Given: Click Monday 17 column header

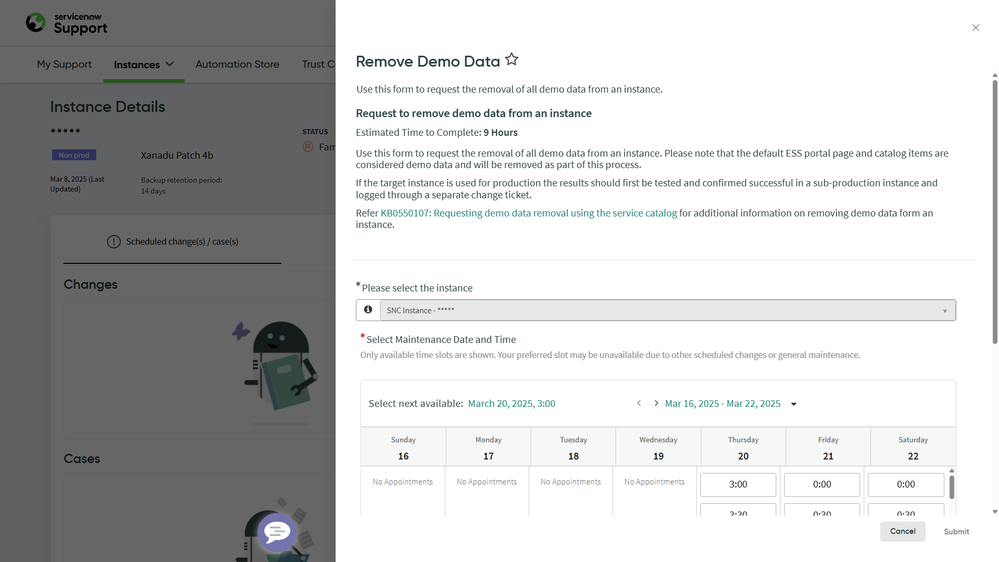Looking at the screenshot, I should tap(488, 448).
